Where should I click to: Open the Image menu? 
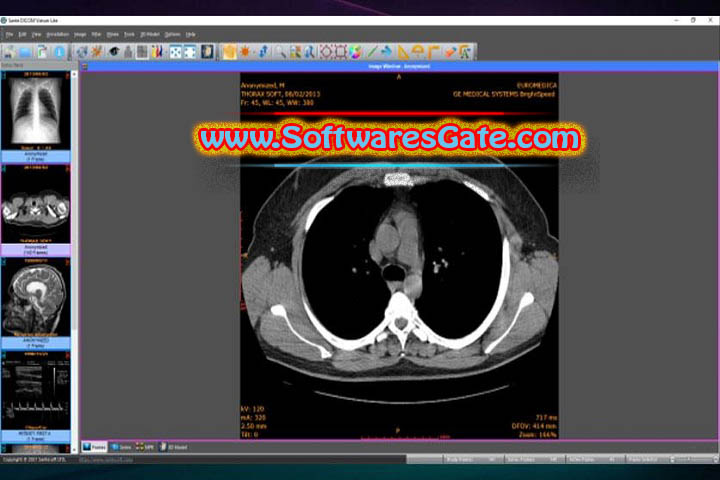point(80,34)
